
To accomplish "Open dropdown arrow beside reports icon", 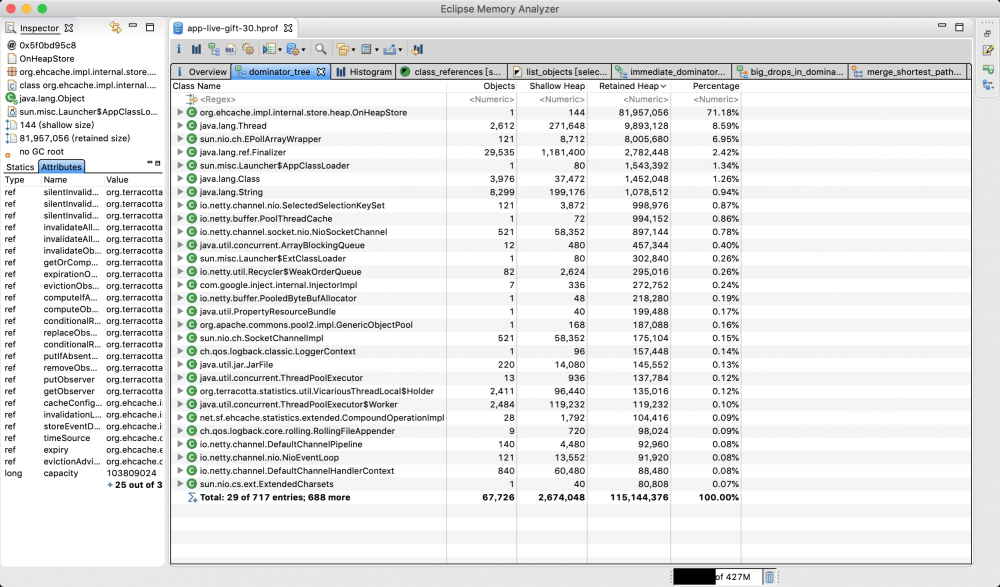I will pos(280,50).
